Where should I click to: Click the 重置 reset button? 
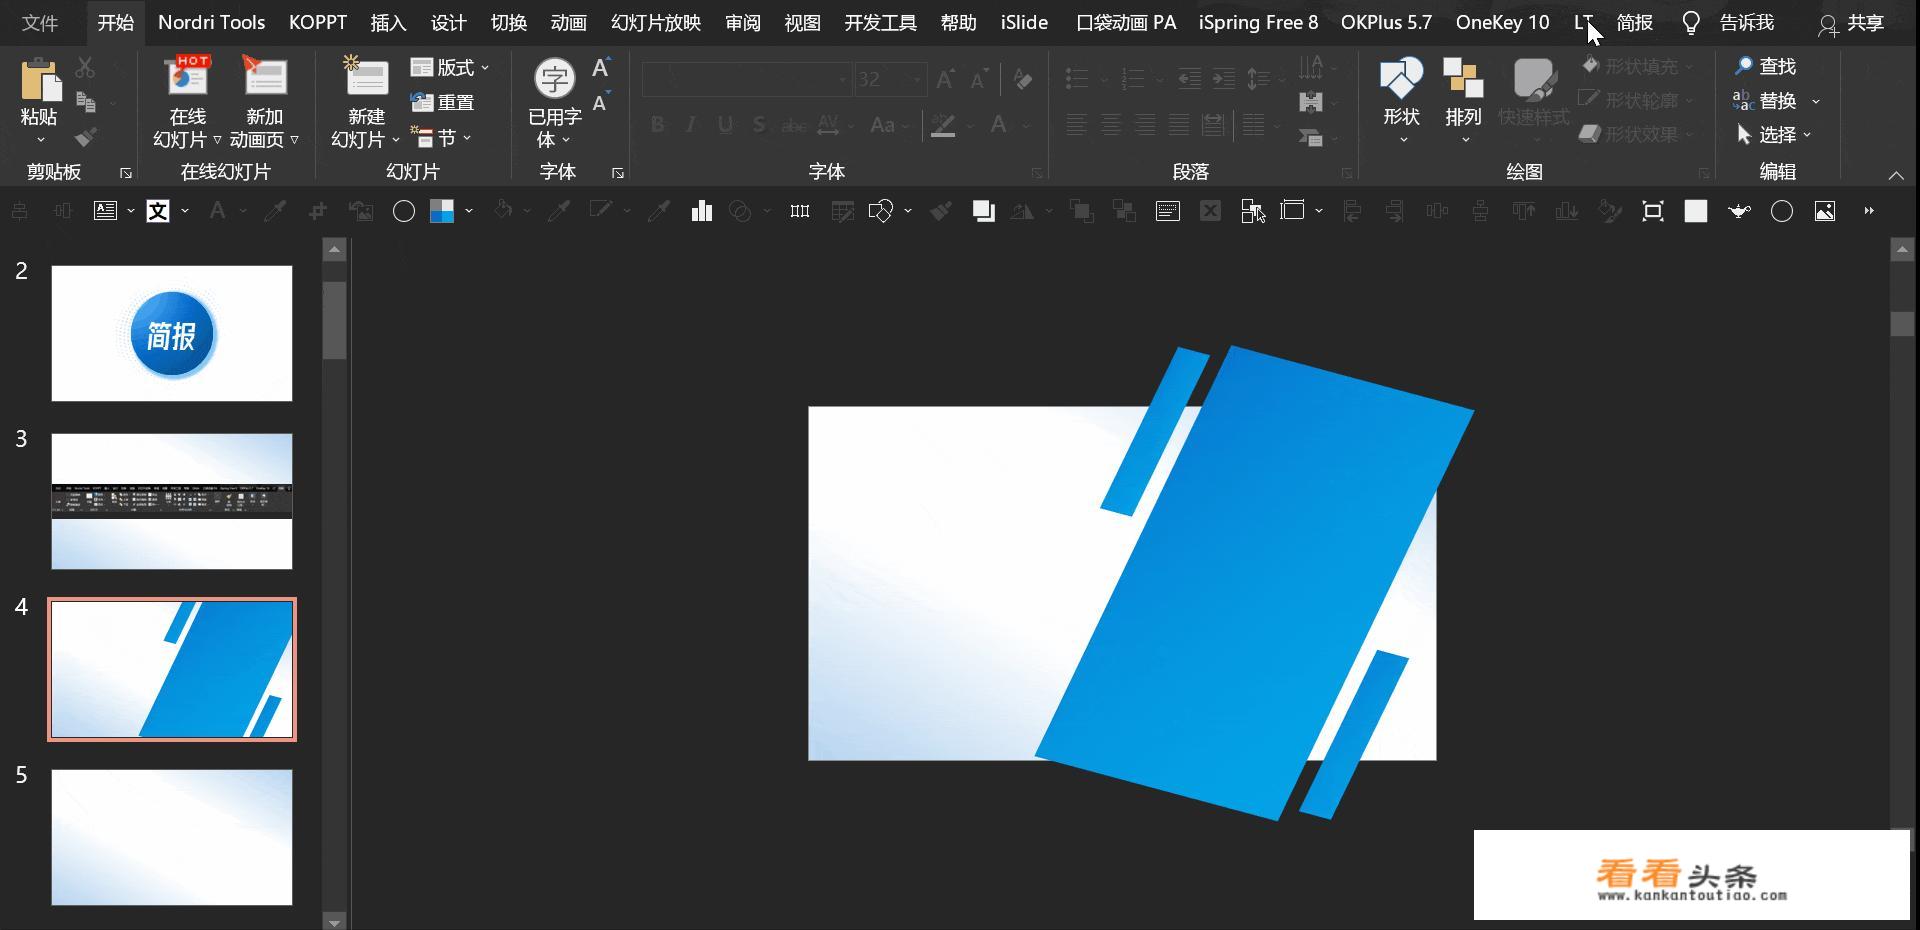[442, 102]
